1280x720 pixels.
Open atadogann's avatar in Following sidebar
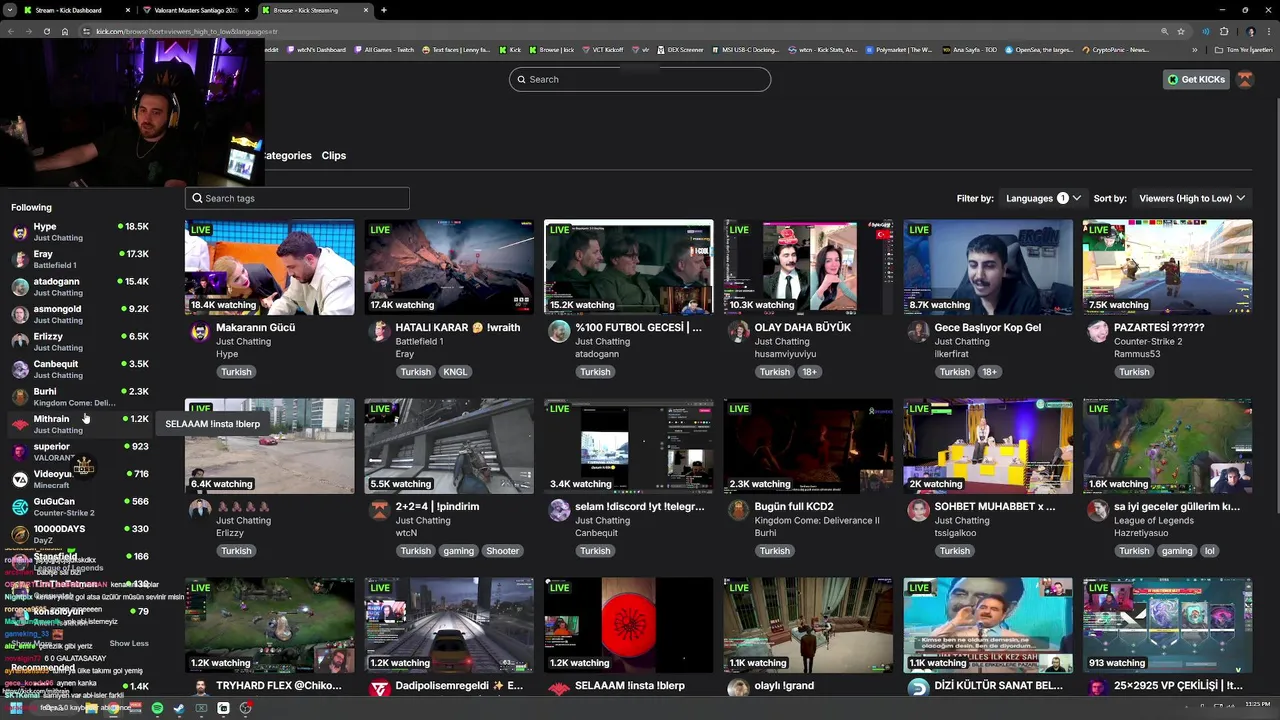click(20, 287)
